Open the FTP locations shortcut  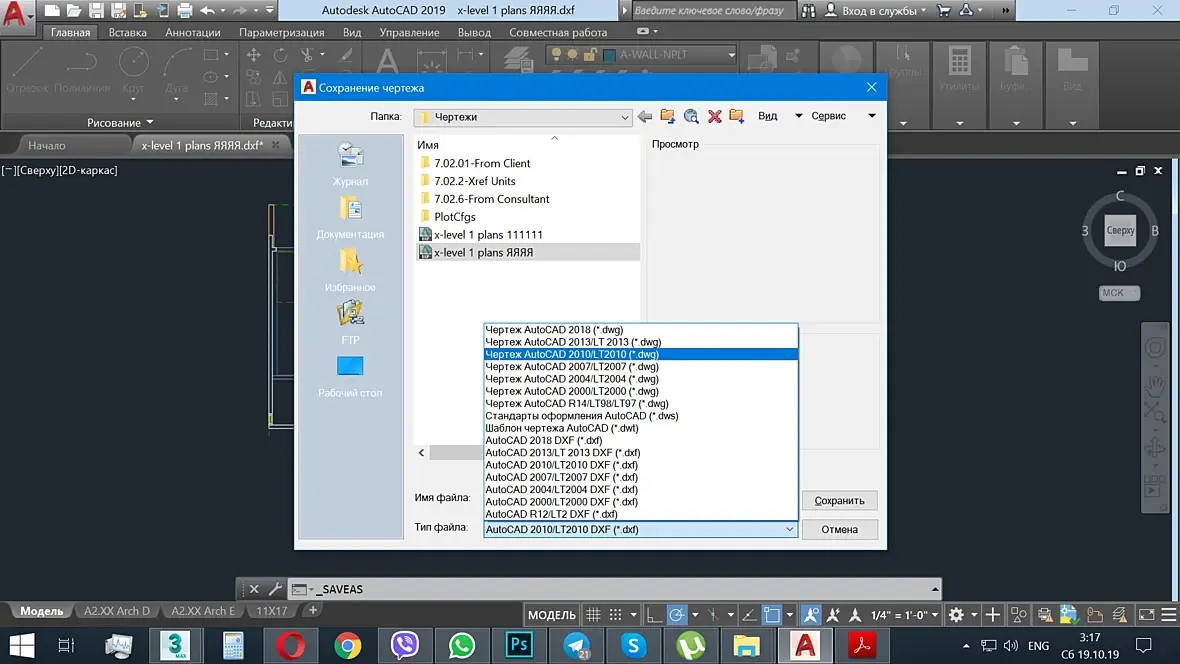tap(350, 323)
